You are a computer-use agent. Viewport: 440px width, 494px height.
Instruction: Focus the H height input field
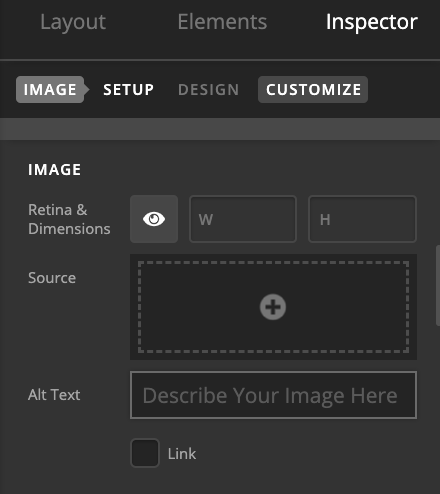coord(362,219)
